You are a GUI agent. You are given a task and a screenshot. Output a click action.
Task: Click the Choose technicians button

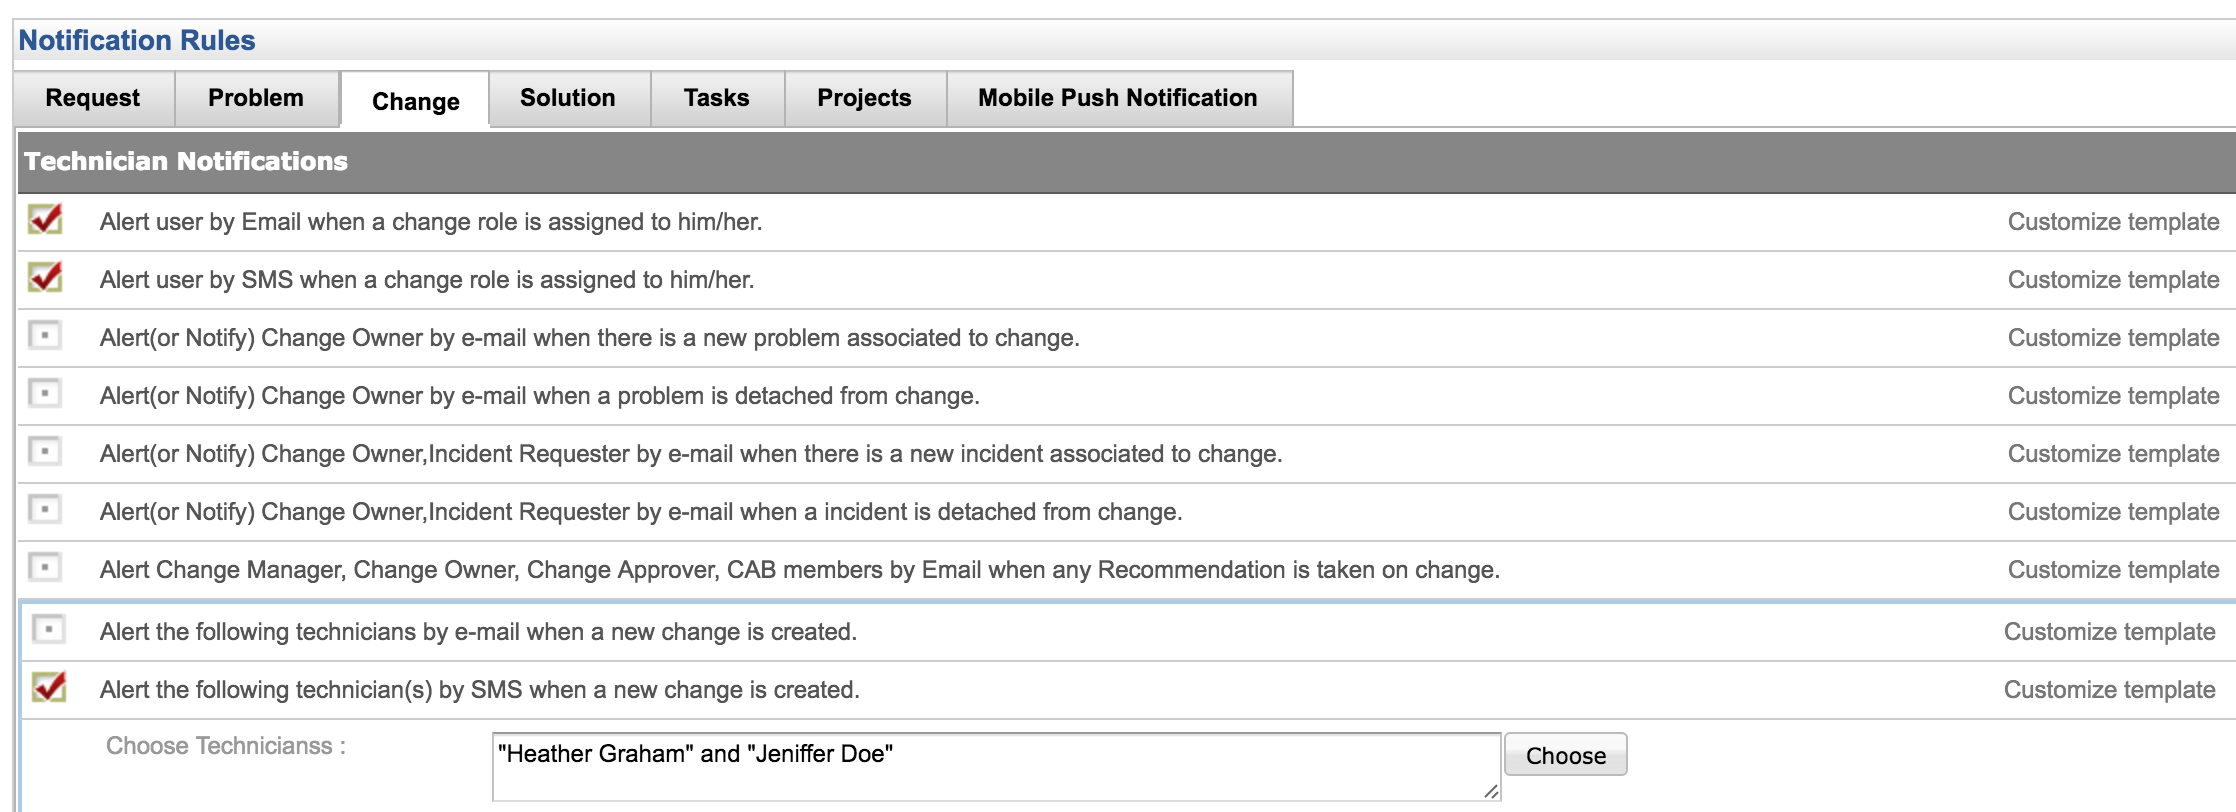coord(1565,756)
